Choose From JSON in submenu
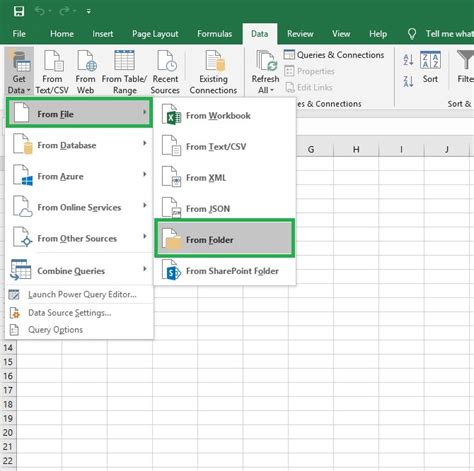This screenshot has height=471, width=474. (224, 208)
